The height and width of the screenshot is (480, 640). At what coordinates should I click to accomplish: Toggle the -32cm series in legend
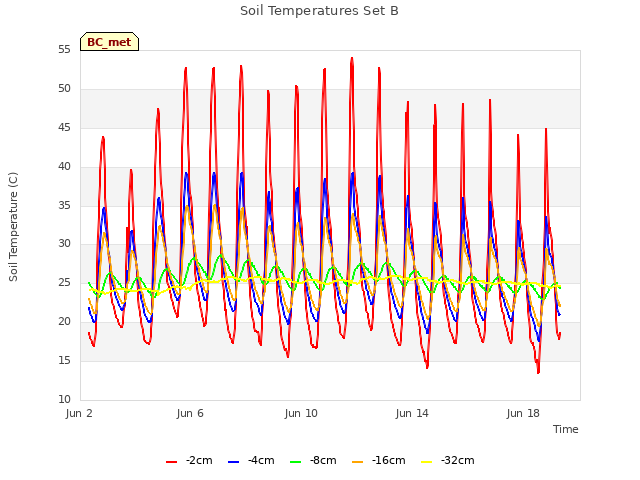click(448, 461)
